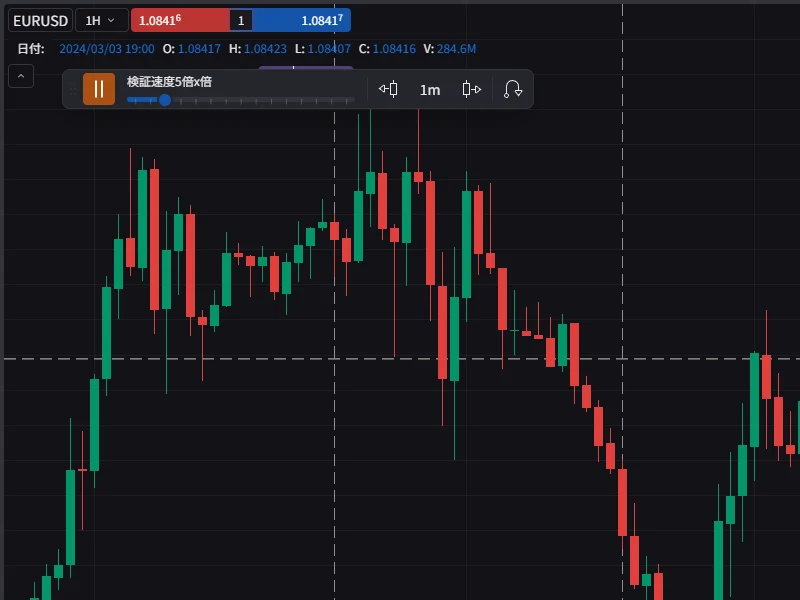Viewport: 800px width, 600px height.
Task: Click the open price value 1.08417
Action: click(199, 49)
